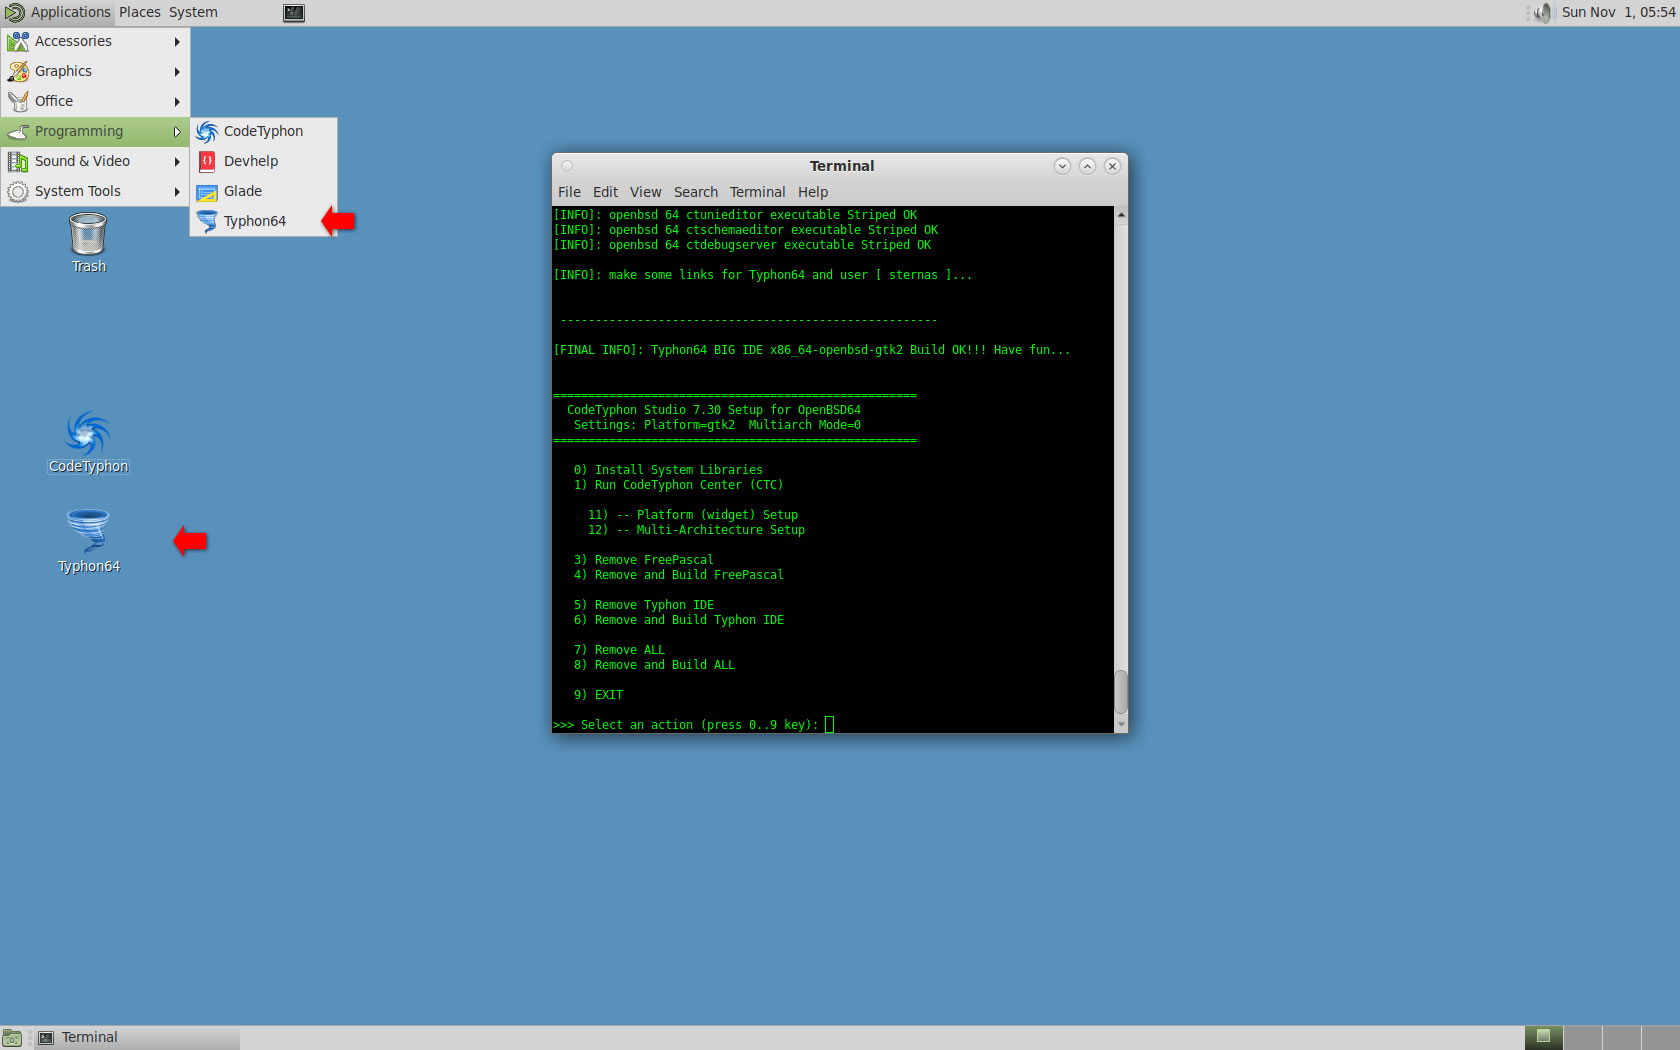Open the Terminal File menu
This screenshot has width=1680, height=1050.
tap(569, 192)
